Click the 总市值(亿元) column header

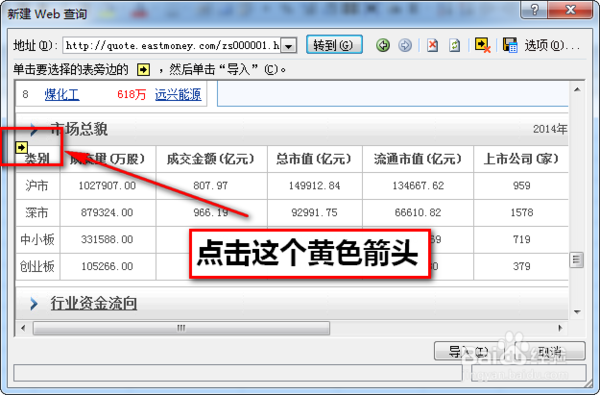314,159
